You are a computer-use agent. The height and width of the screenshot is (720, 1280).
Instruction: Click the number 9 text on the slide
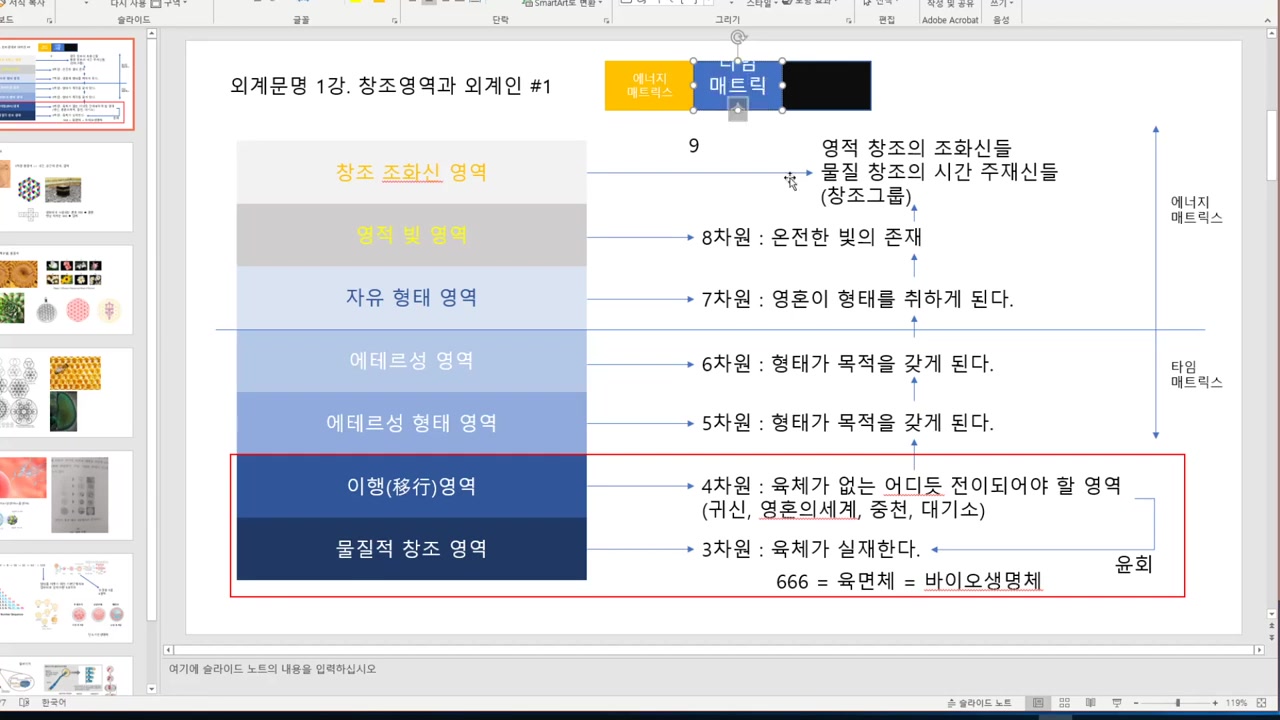click(x=694, y=146)
